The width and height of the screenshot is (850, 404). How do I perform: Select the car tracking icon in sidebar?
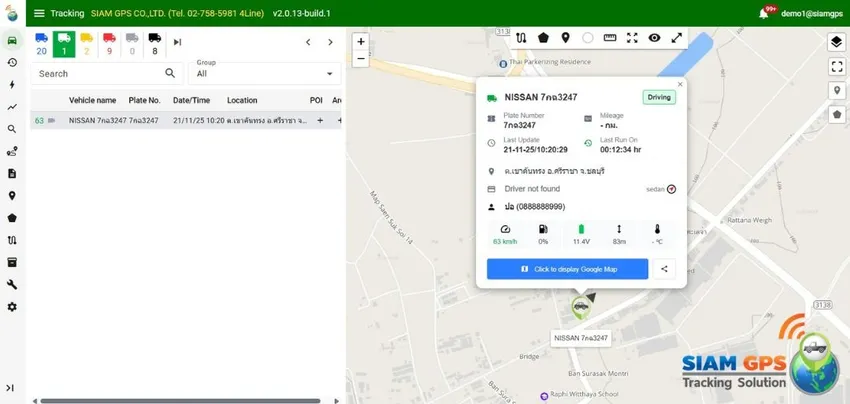pos(12,40)
